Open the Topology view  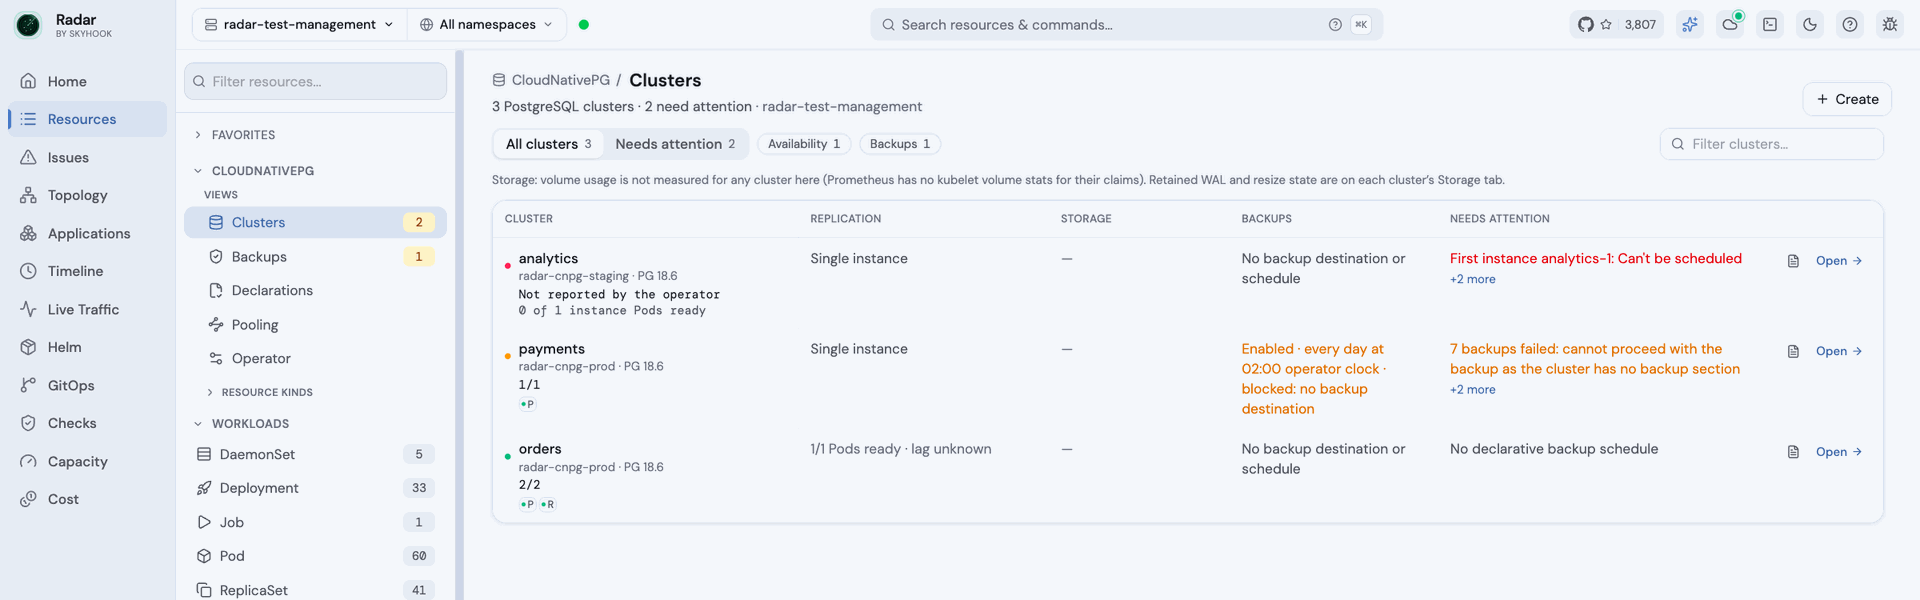87,195
